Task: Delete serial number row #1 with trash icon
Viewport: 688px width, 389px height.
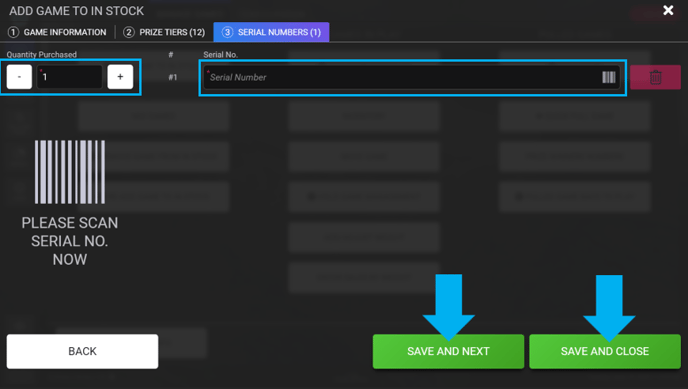Action: pyautogui.click(x=655, y=77)
